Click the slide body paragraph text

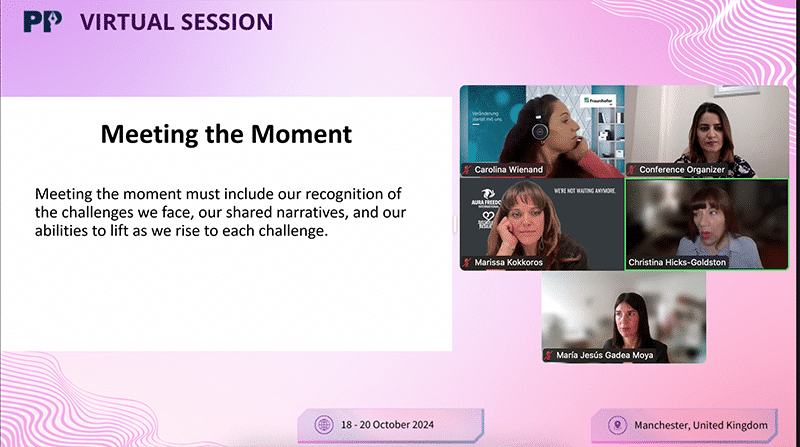point(226,211)
